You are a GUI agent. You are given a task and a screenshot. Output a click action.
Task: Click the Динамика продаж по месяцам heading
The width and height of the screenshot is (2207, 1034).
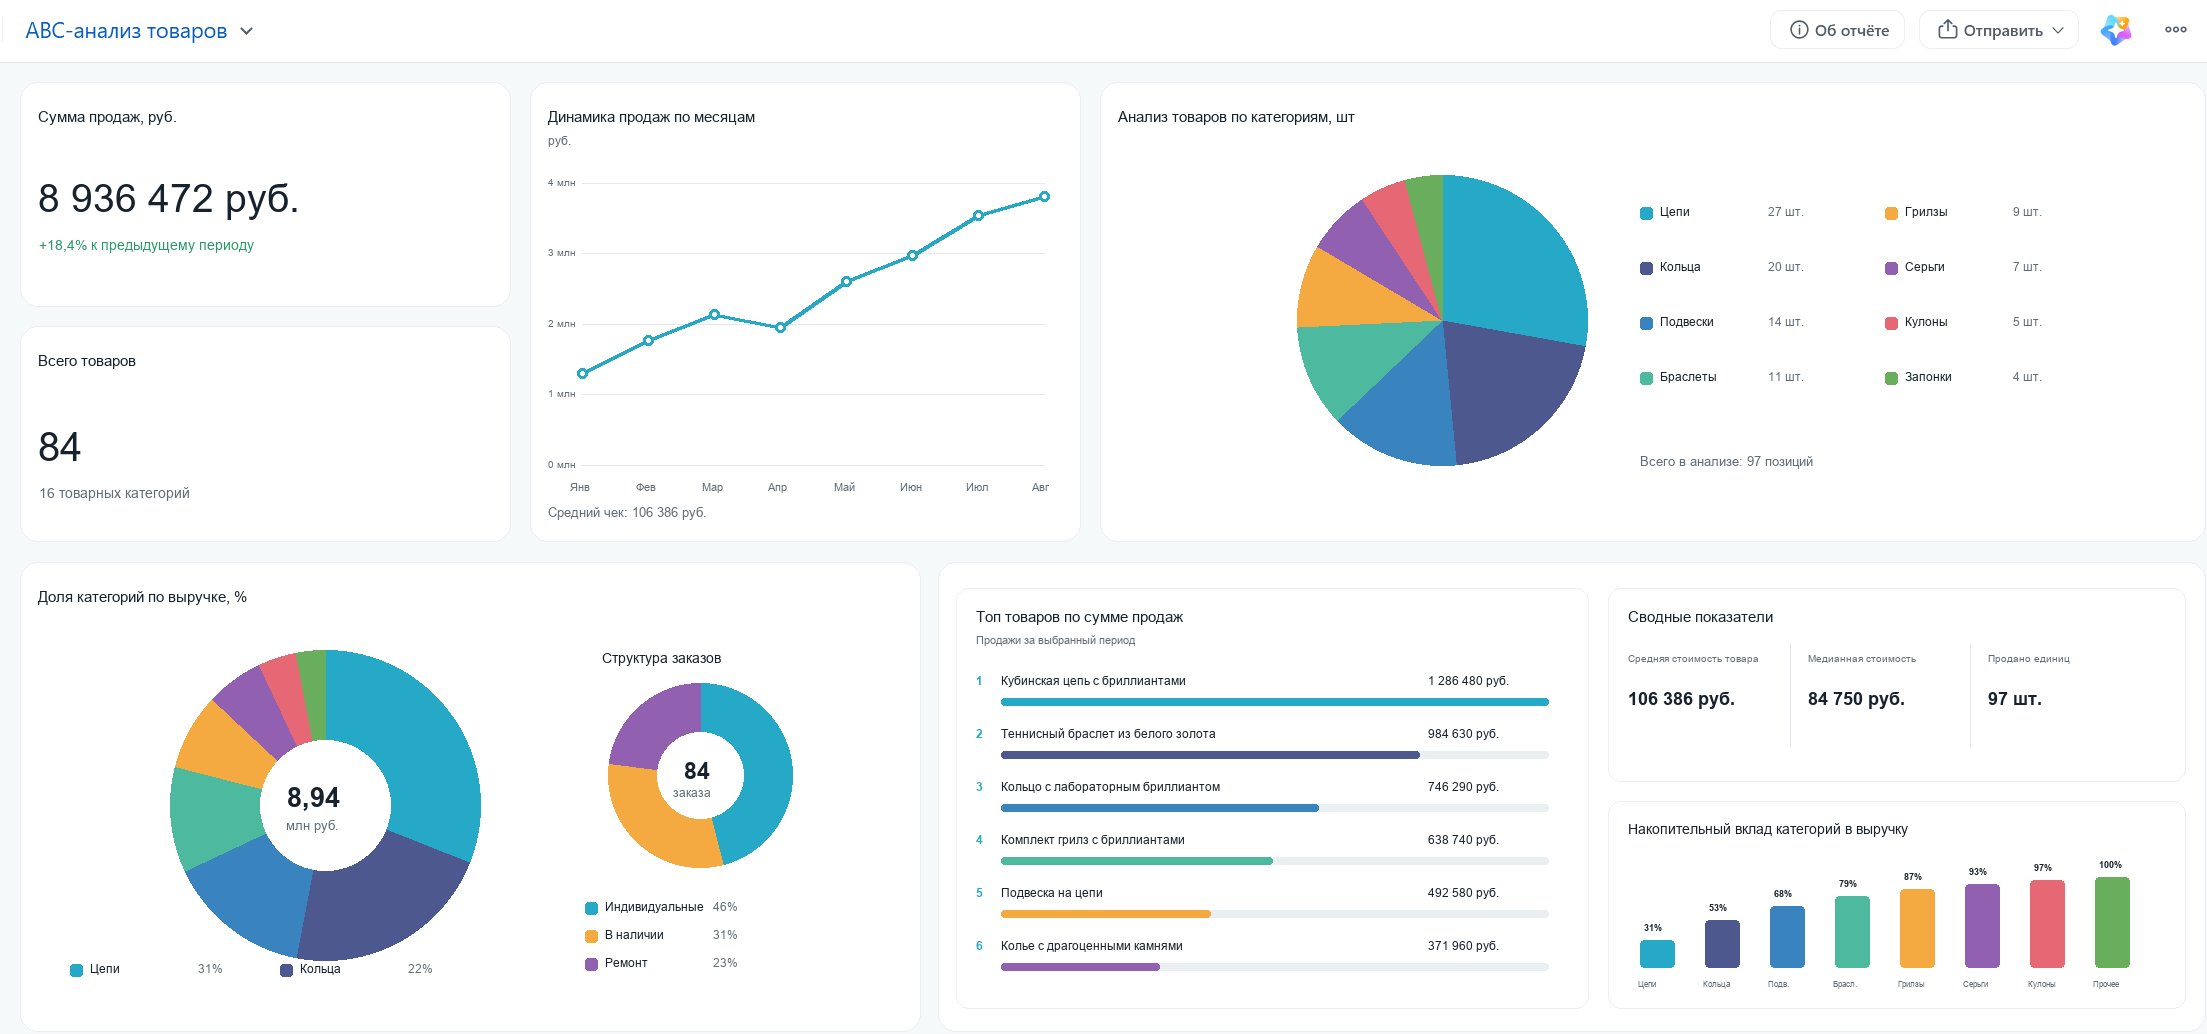651,117
